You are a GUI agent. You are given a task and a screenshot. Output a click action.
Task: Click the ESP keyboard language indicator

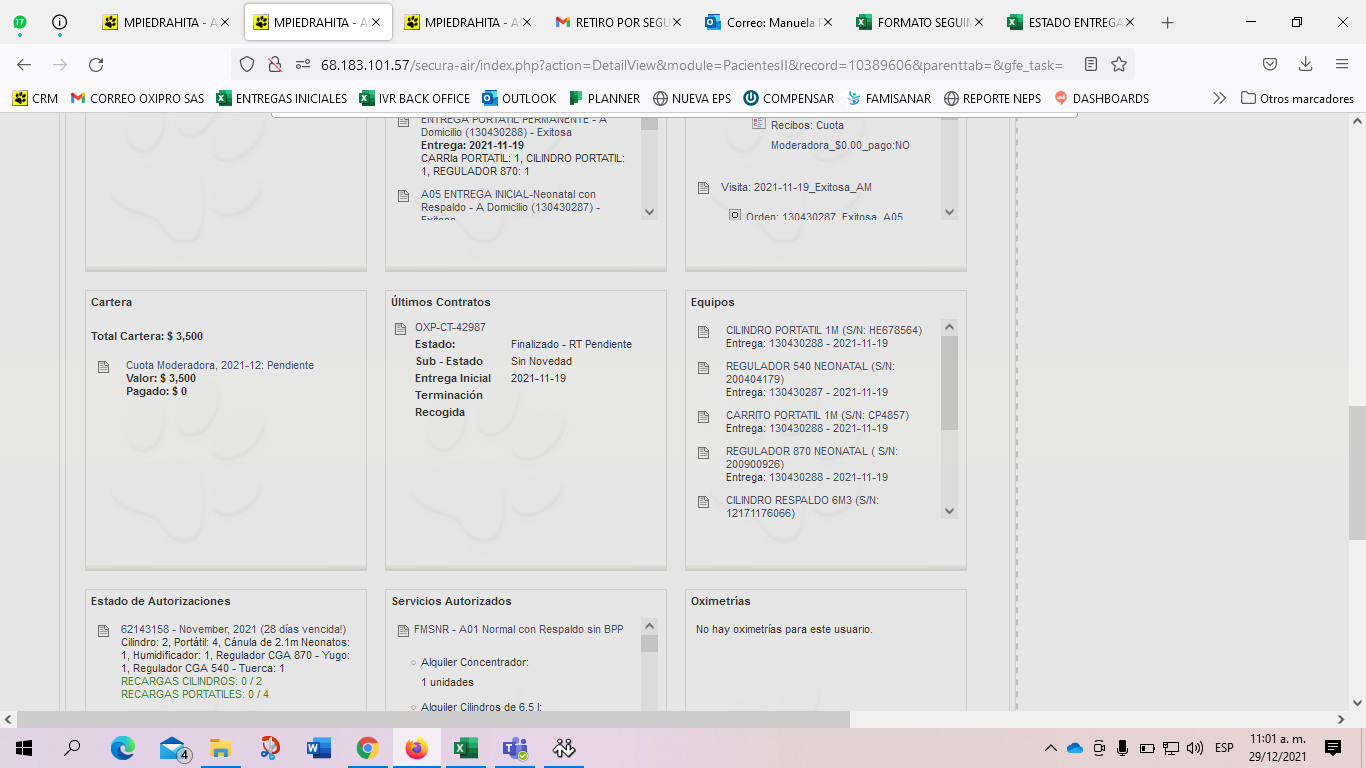click(x=1224, y=748)
